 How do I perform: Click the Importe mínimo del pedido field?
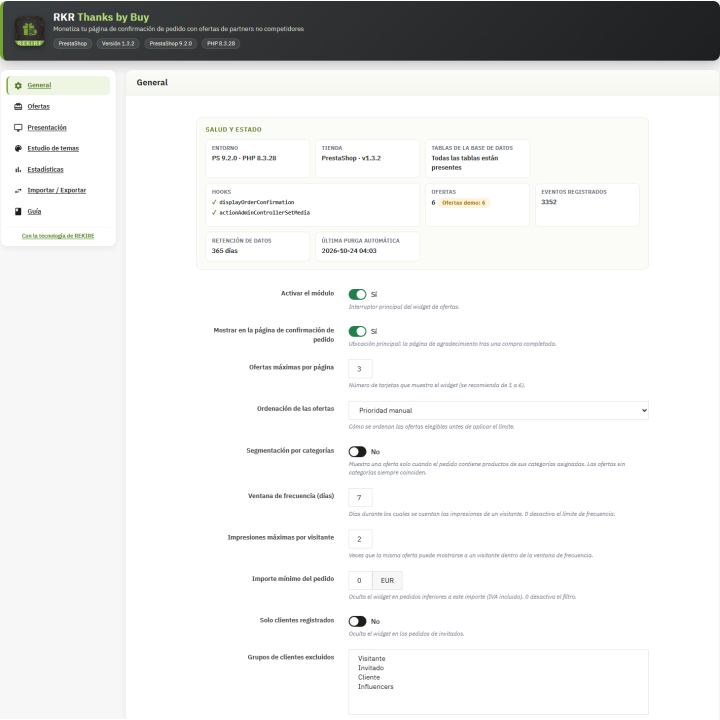[x=360, y=580]
